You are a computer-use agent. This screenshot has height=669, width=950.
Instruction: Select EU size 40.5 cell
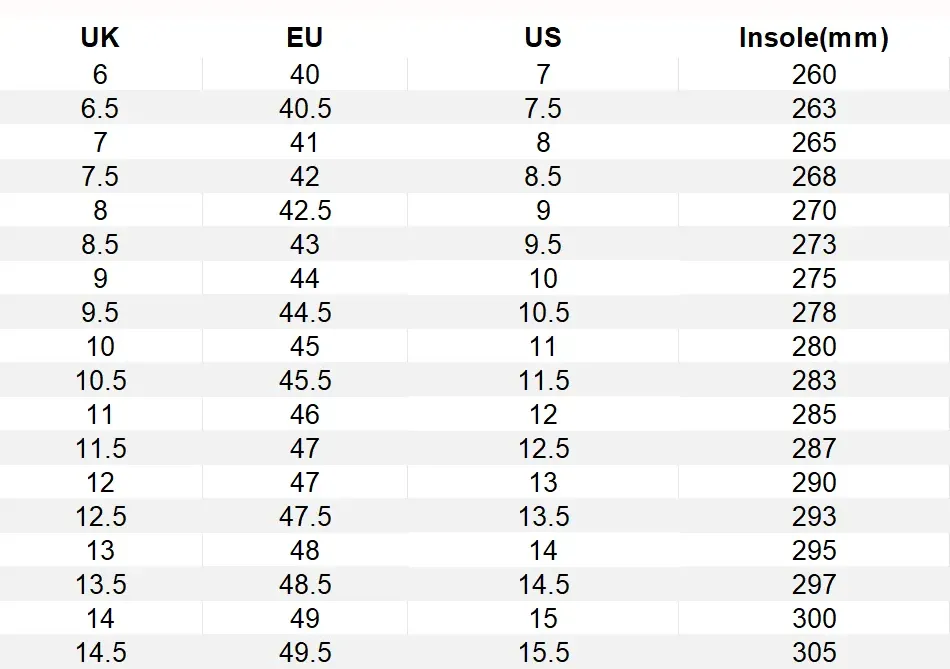pyautogui.click(x=304, y=108)
